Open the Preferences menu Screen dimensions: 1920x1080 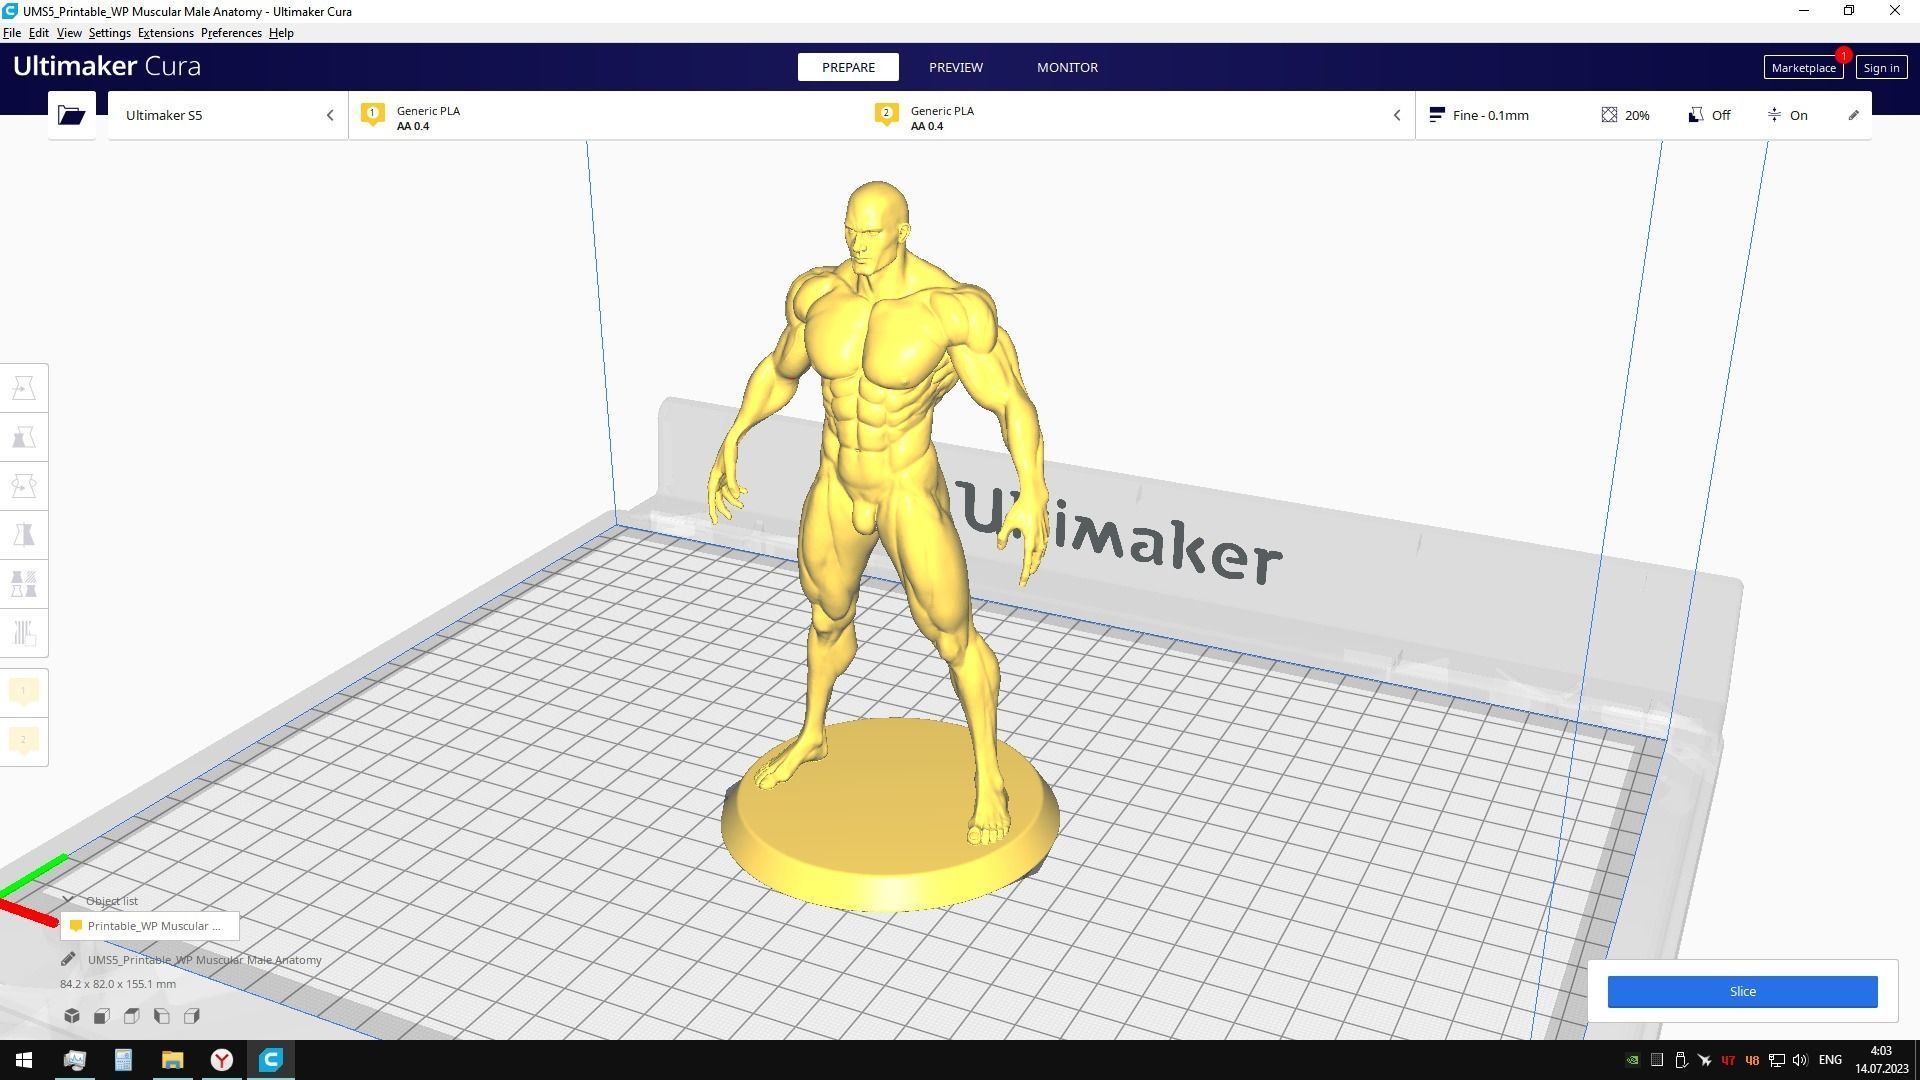(x=231, y=33)
